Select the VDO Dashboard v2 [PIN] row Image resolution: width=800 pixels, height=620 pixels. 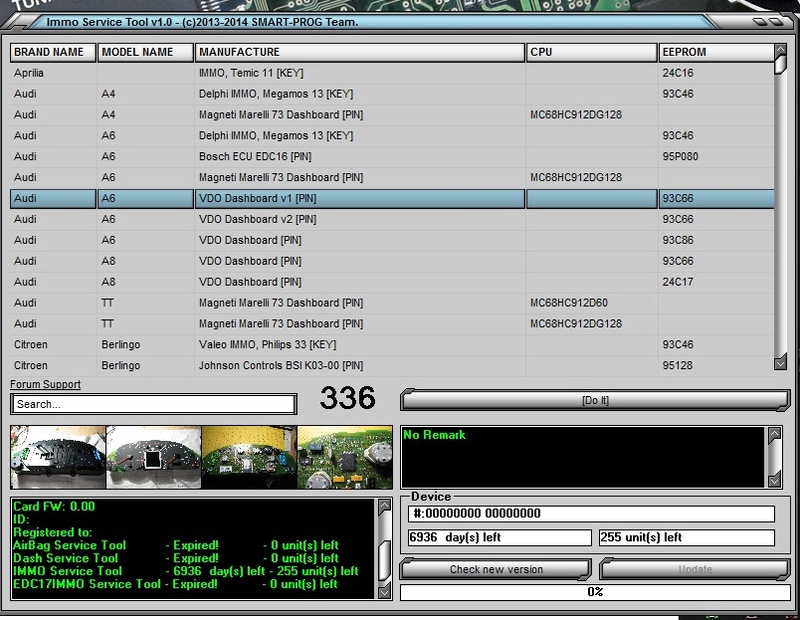(392, 219)
